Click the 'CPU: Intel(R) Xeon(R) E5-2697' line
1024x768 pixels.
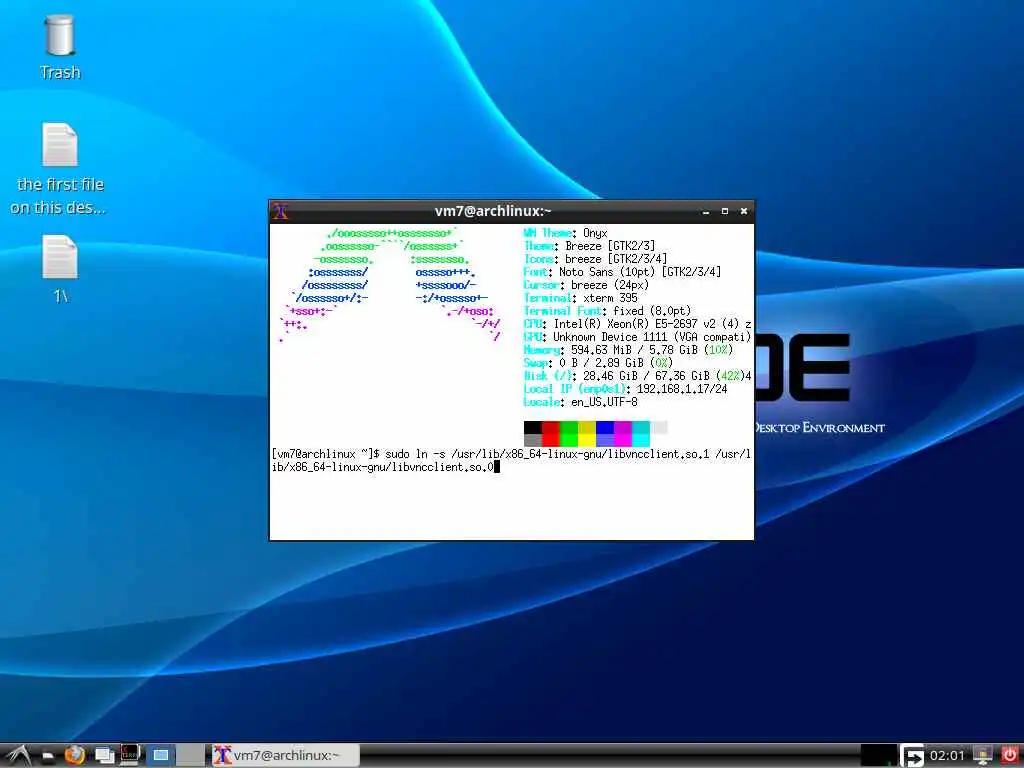pos(637,324)
